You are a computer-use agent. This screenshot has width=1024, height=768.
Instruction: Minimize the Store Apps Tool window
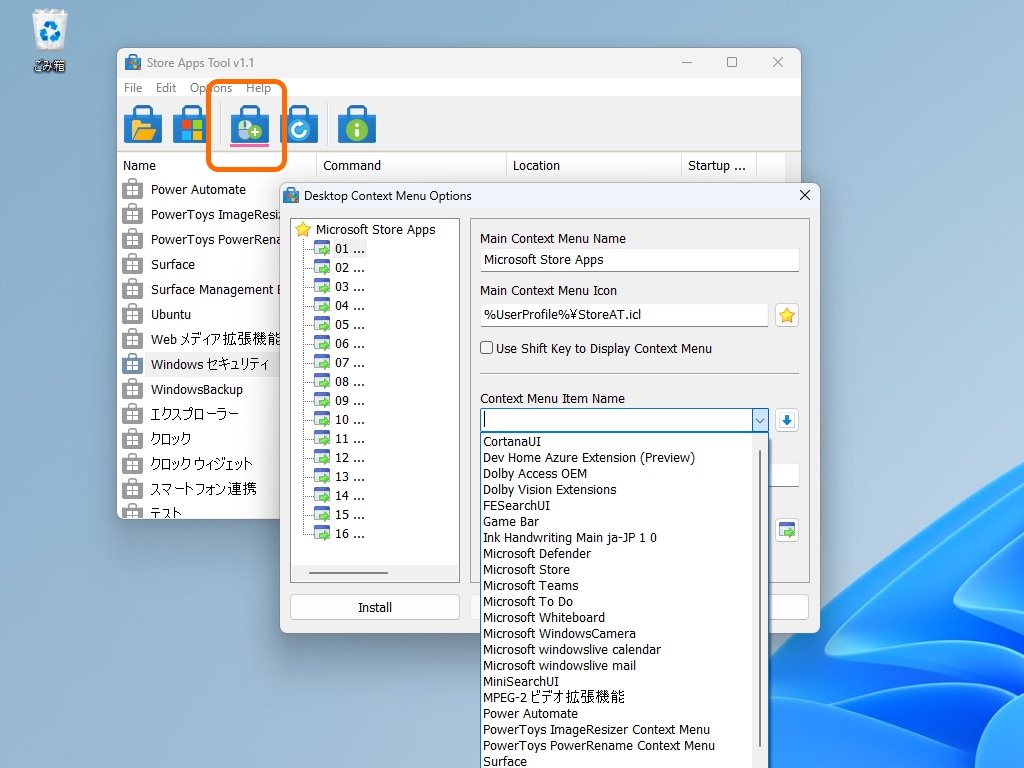[687, 62]
